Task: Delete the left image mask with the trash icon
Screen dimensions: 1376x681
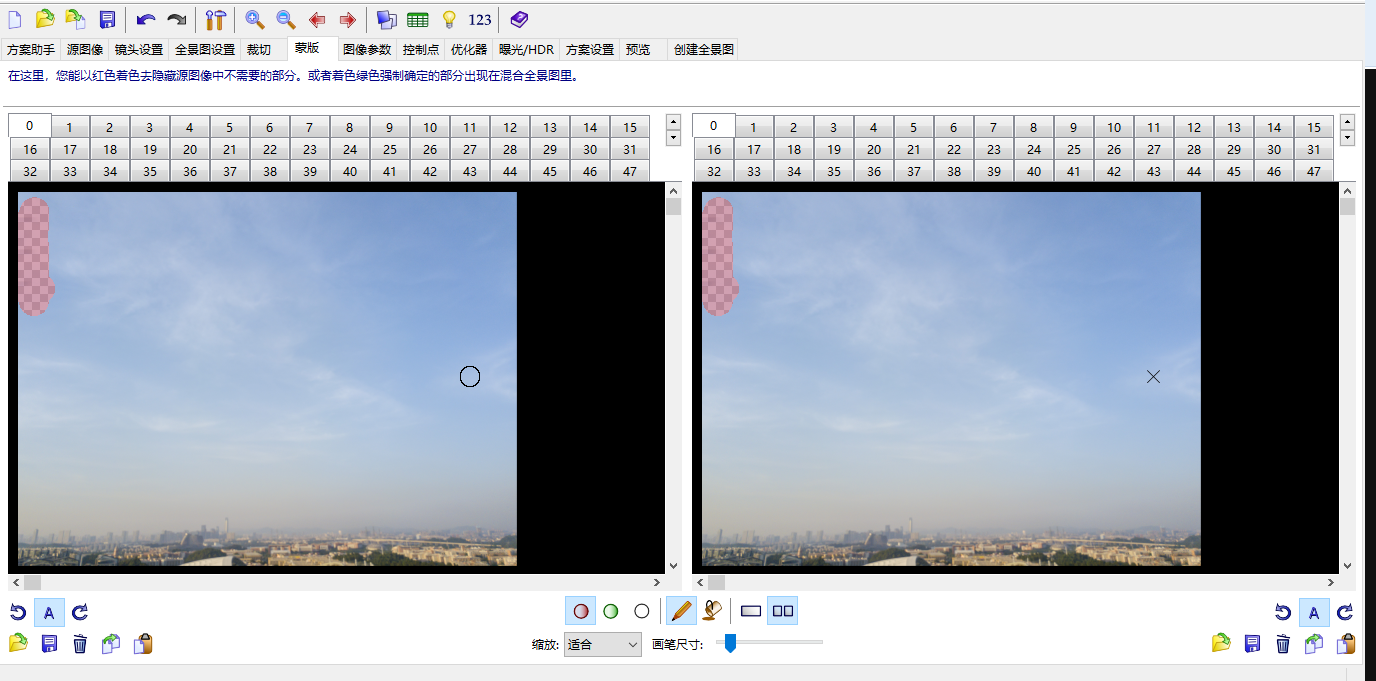Action: click(x=80, y=643)
